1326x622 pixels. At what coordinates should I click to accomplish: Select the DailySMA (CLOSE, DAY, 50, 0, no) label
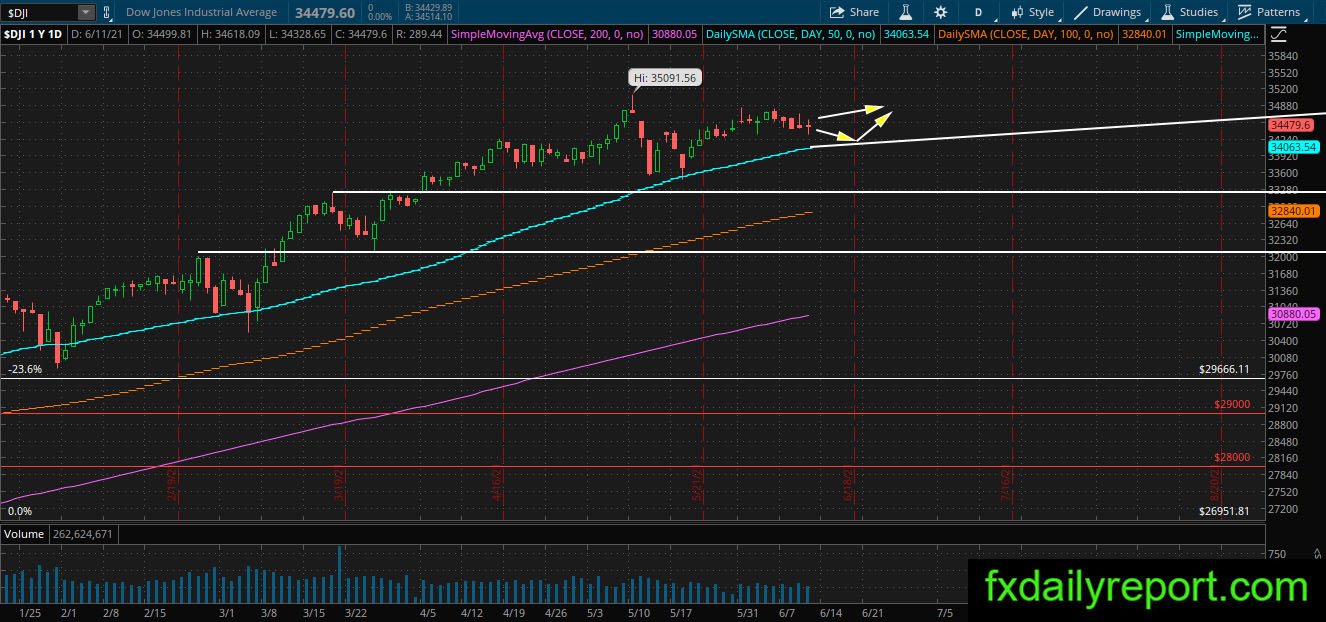tap(791, 34)
